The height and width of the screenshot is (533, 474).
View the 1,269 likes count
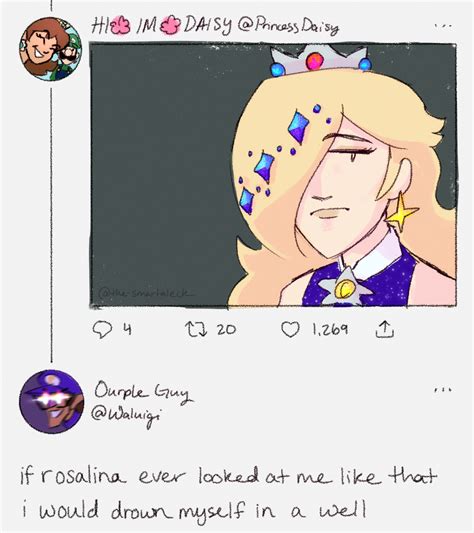(x=330, y=329)
